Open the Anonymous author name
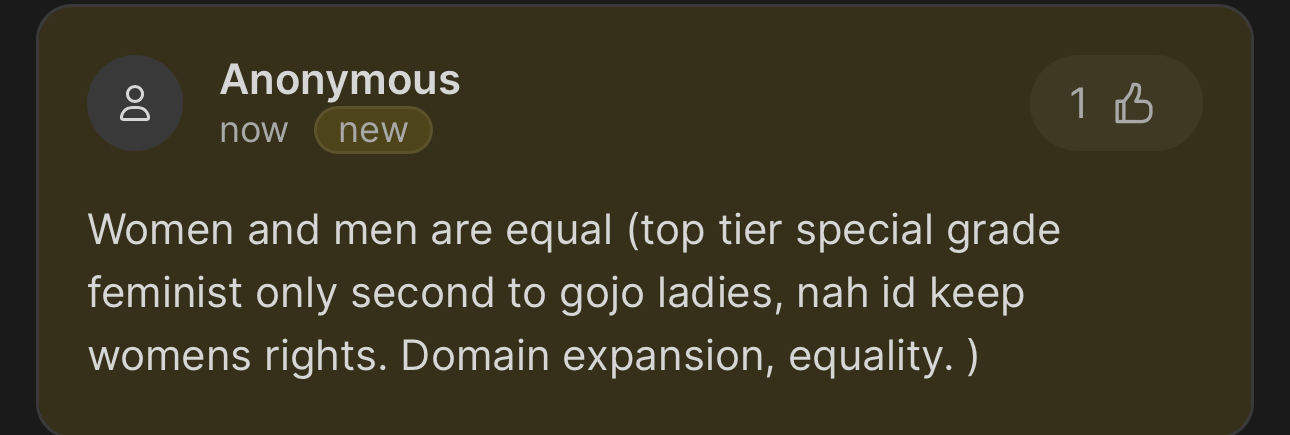1290x435 pixels. tap(340, 80)
